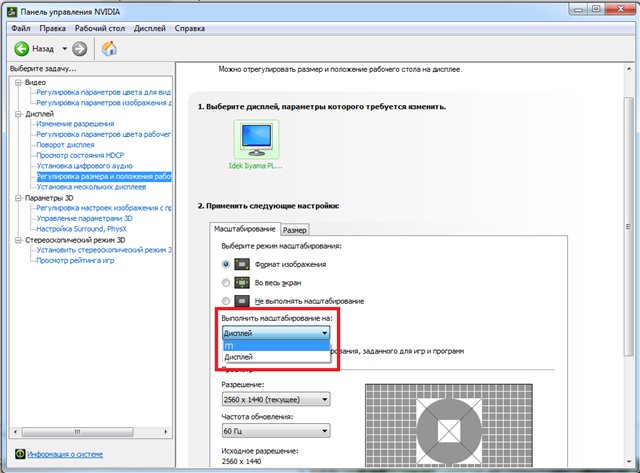Click the system information icon
The image size is (640, 473).
tap(20, 454)
